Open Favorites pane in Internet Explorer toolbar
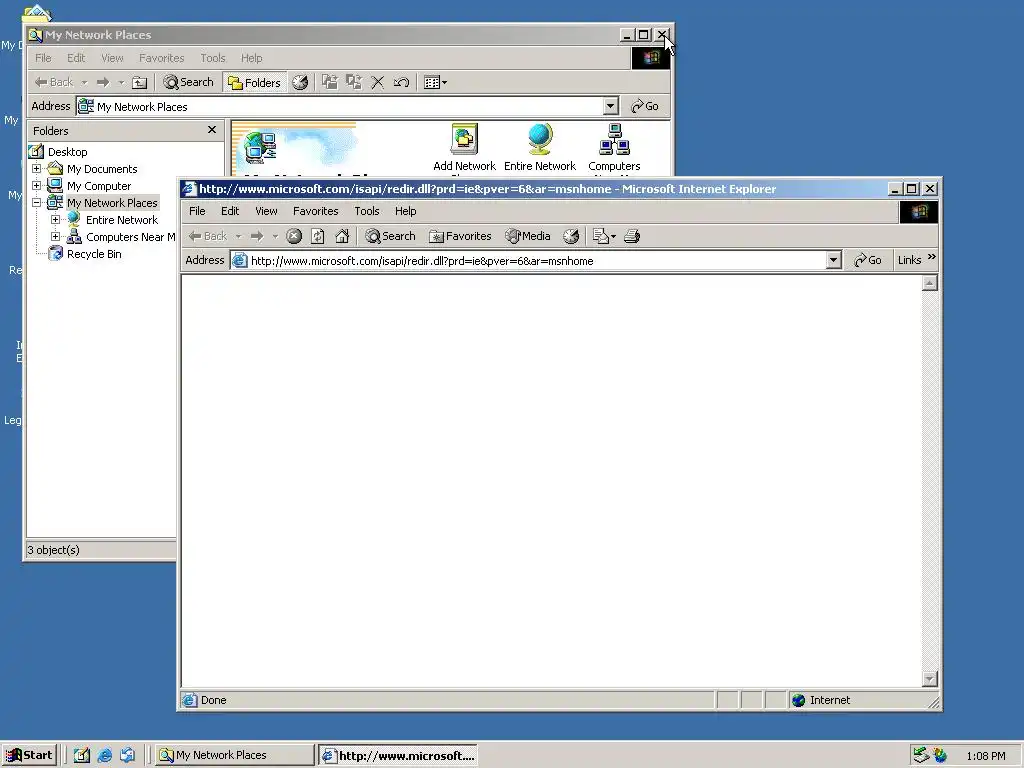This screenshot has height=768, width=1024. click(x=460, y=236)
